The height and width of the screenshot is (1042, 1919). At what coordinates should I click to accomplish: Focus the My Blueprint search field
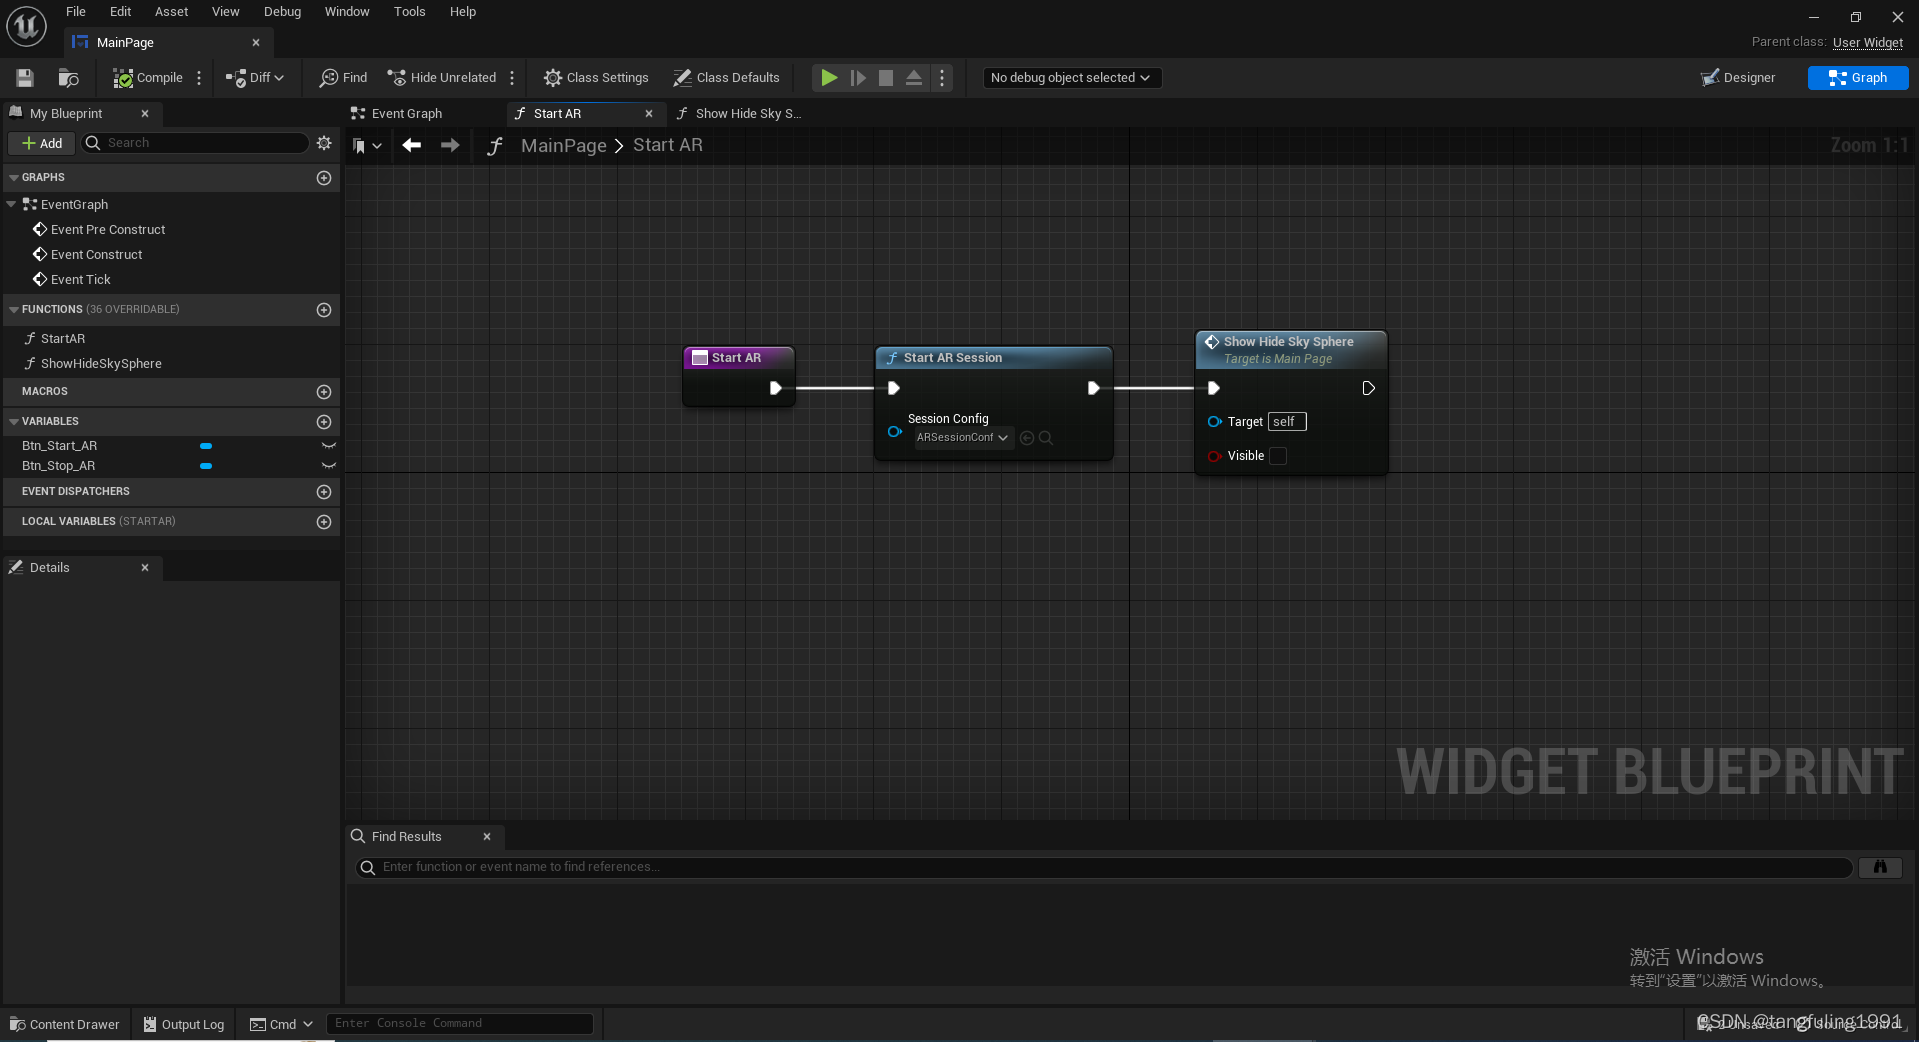pyautogui.click(x=196, y=143)
